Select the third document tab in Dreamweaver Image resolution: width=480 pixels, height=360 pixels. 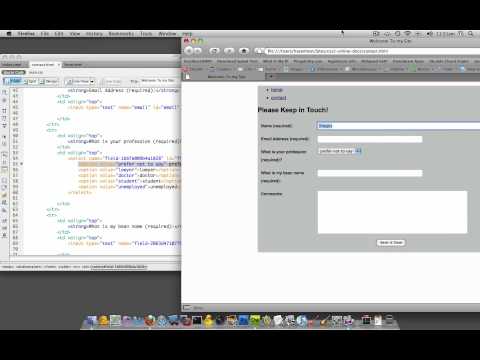(x=72, y=65)
